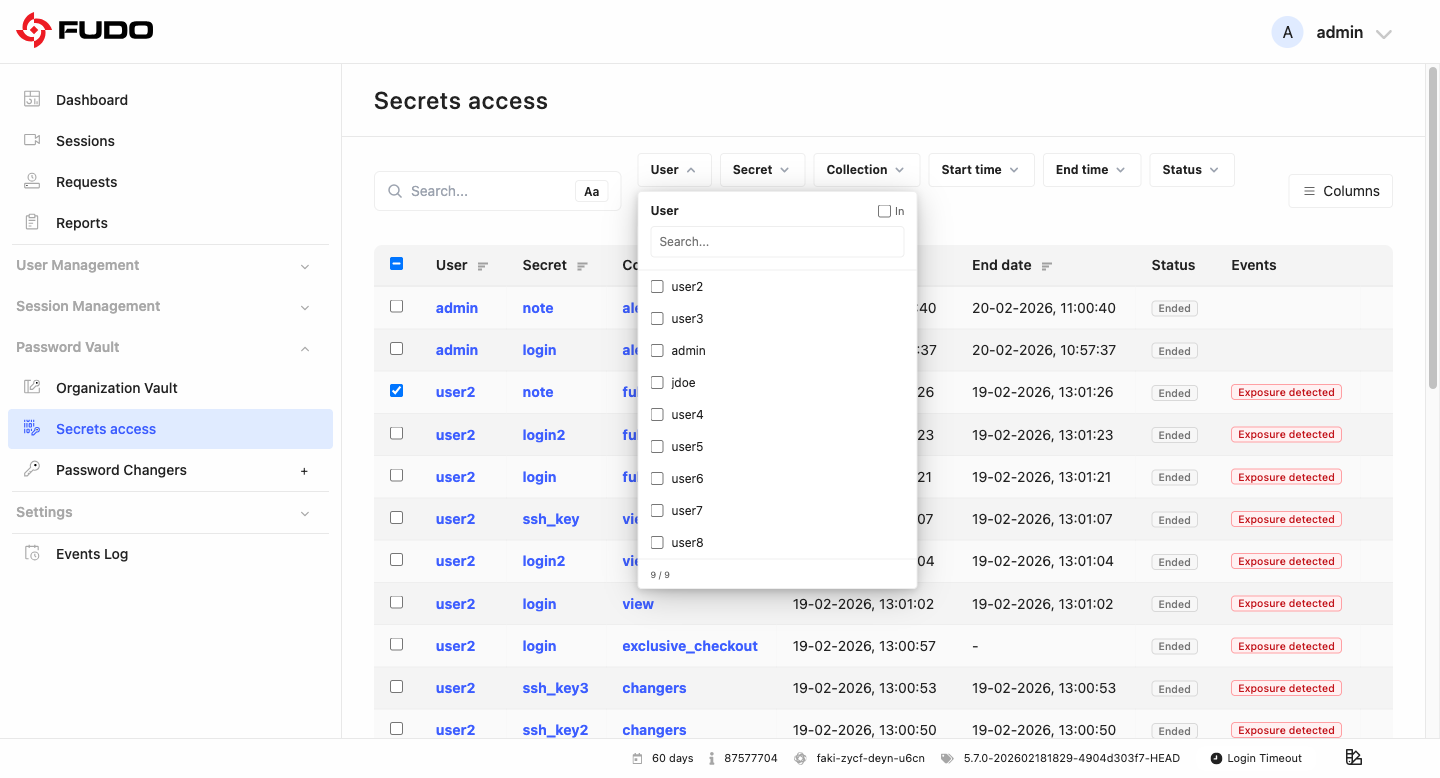
Task: Close the User filter dropdown
Action: coord(674,170)
